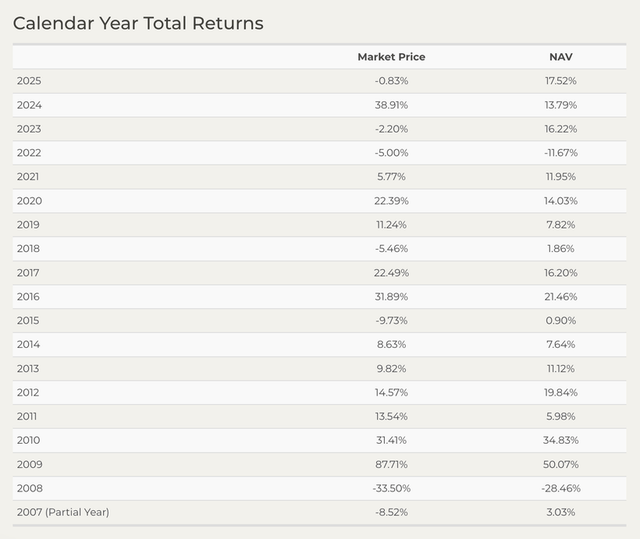The image size is (640, 539).
Task: Select the Calendar Year Total Returns heading
Action: (138, 23)
